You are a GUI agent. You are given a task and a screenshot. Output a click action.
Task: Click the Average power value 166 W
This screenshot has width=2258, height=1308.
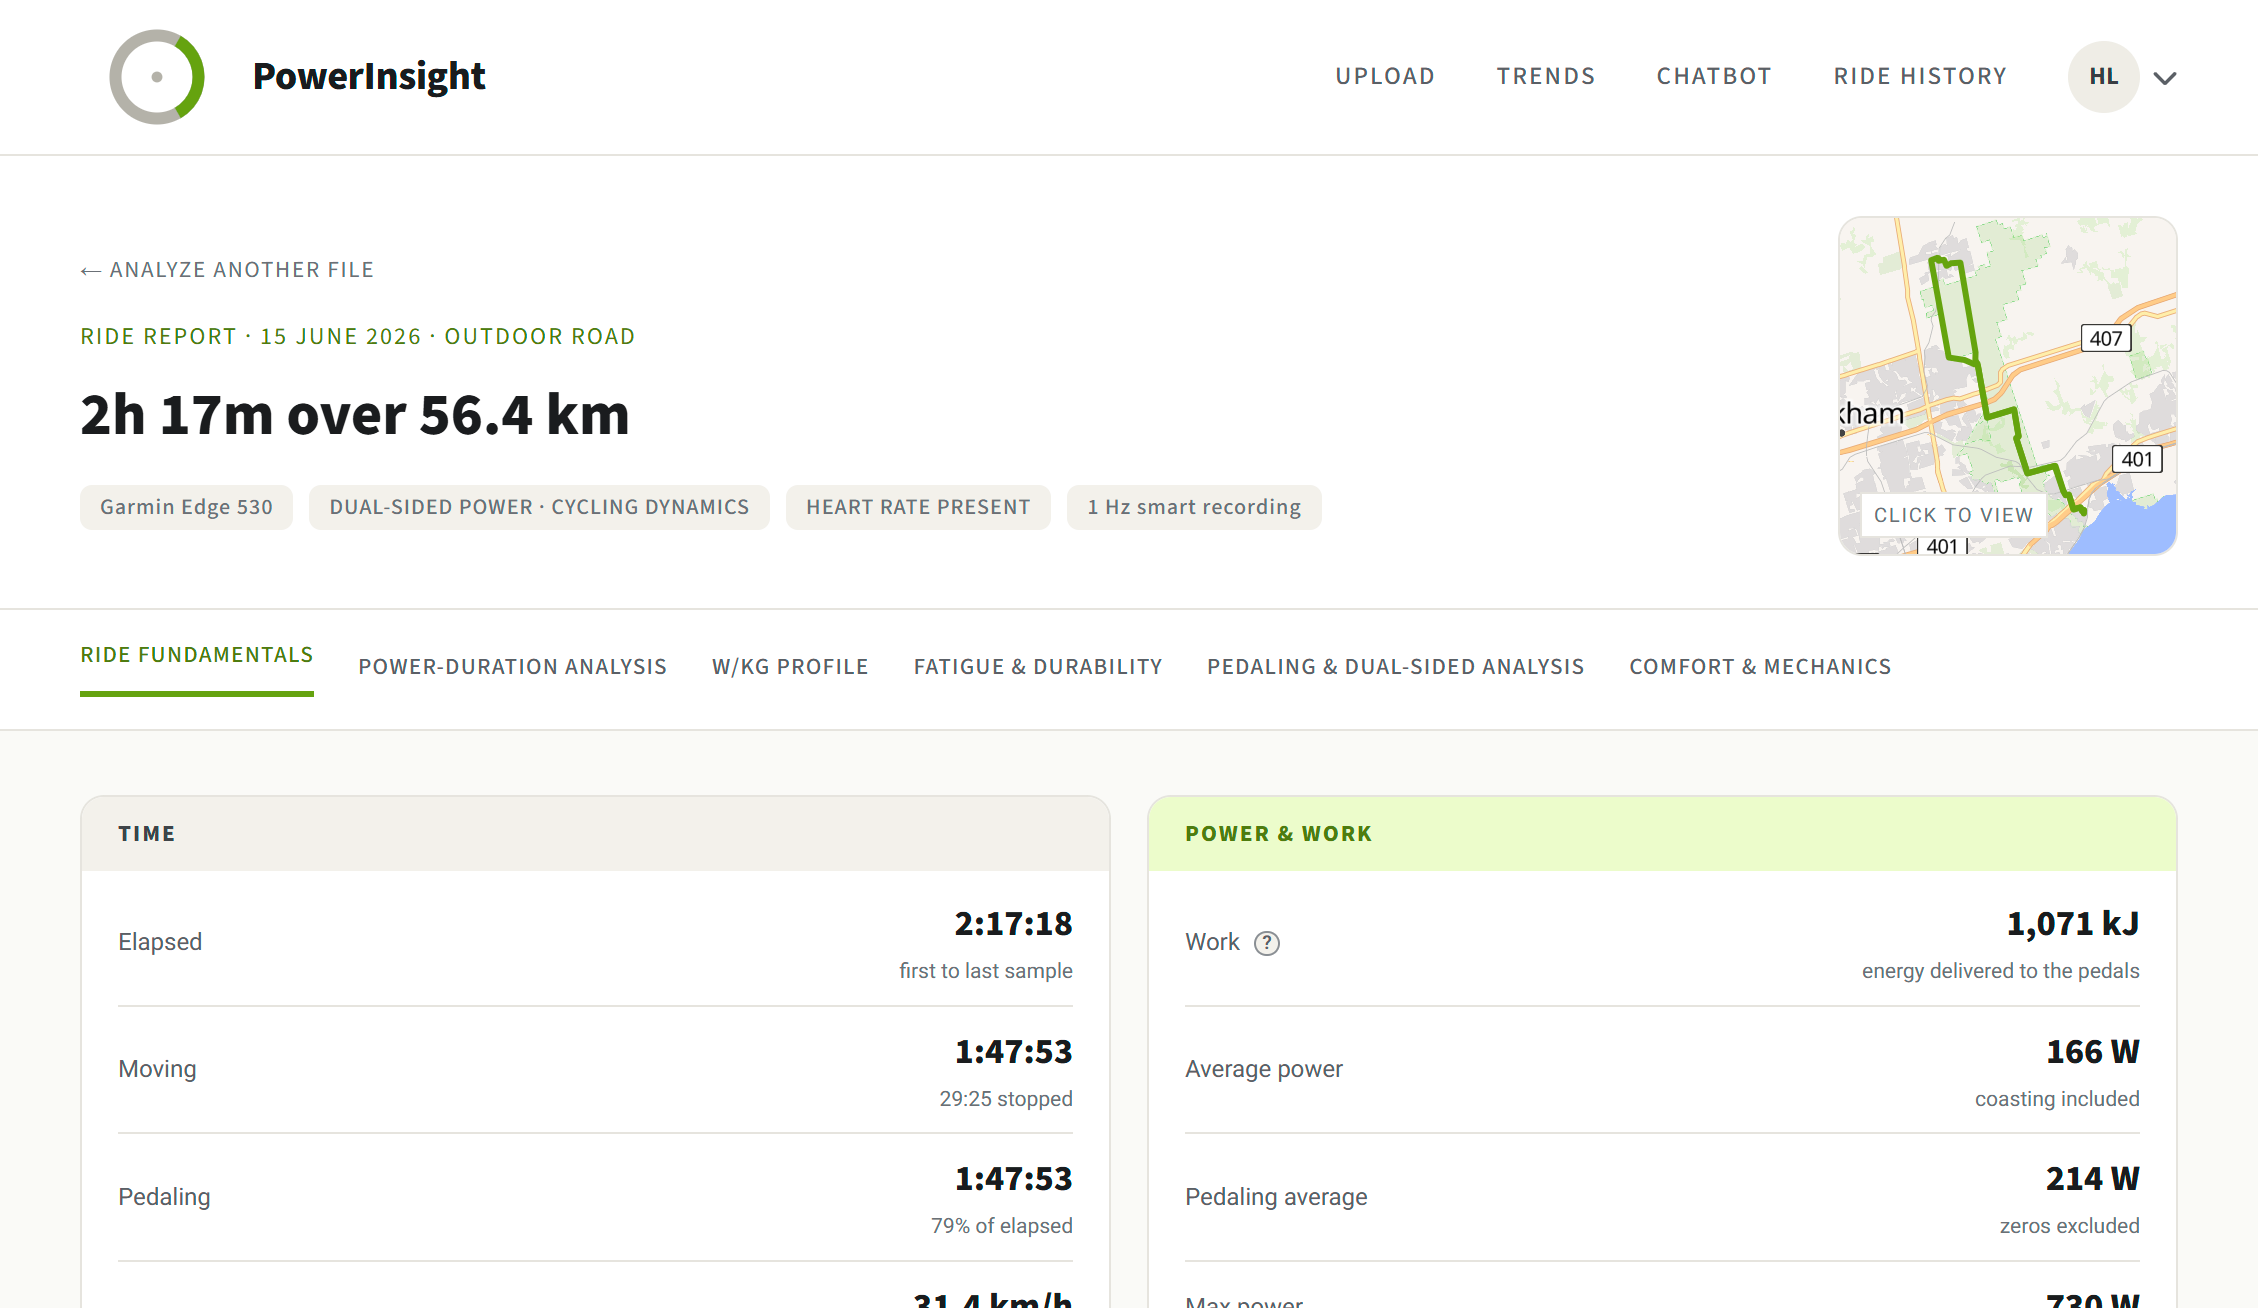coord(2093,1052)
